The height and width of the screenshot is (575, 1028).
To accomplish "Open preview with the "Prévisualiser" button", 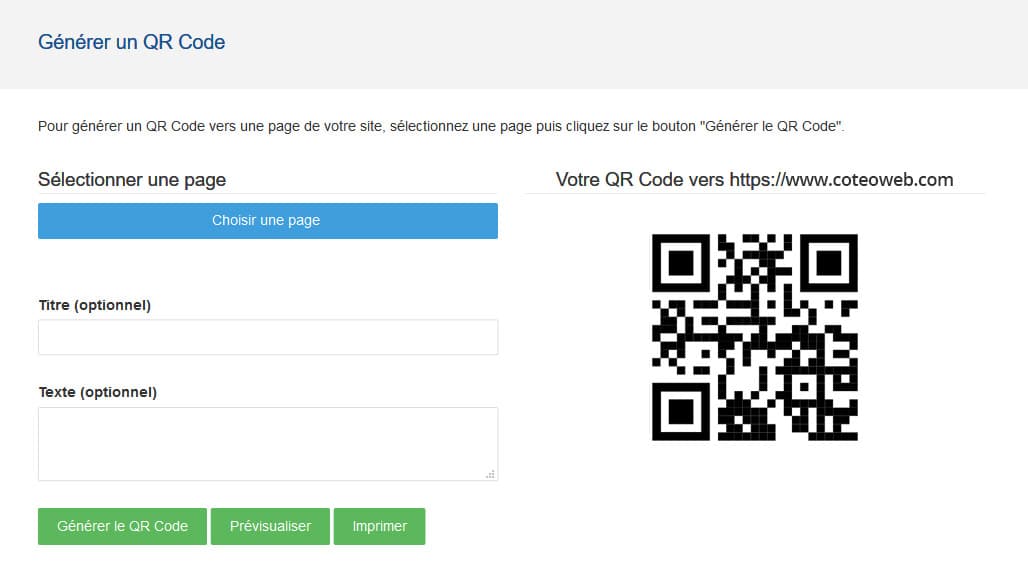I will point(270,526).
